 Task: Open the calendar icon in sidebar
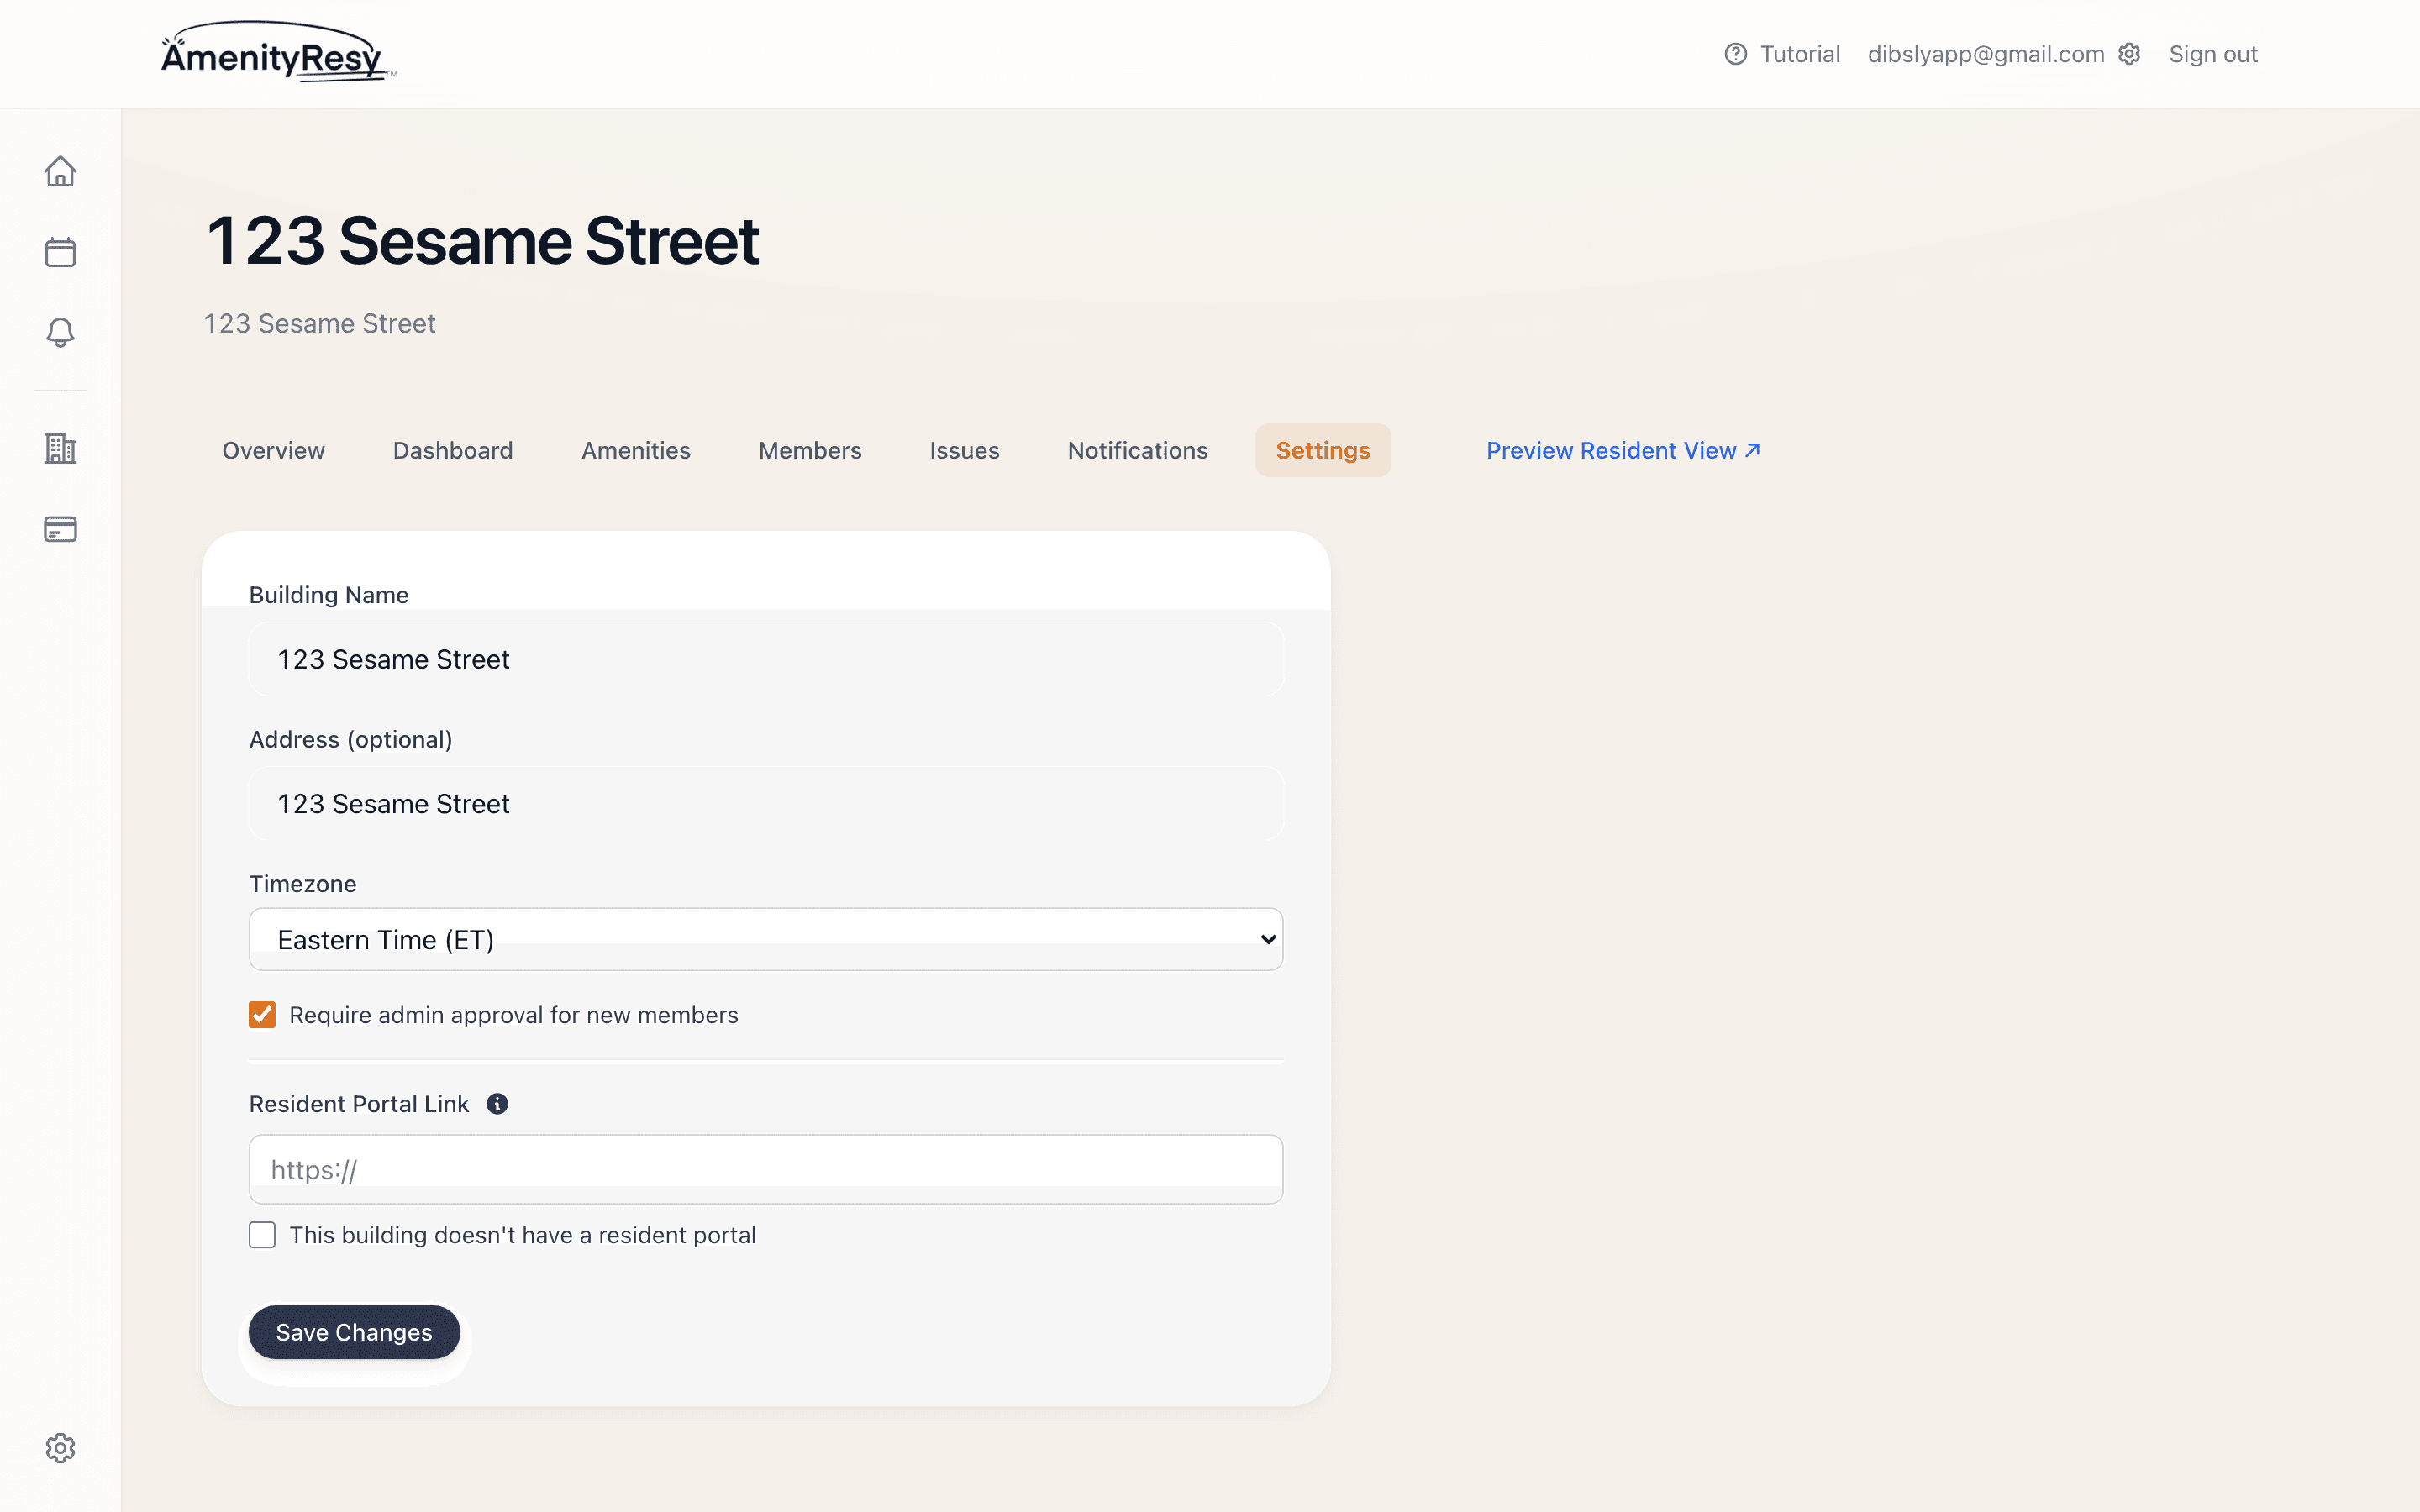coord(60,252)
